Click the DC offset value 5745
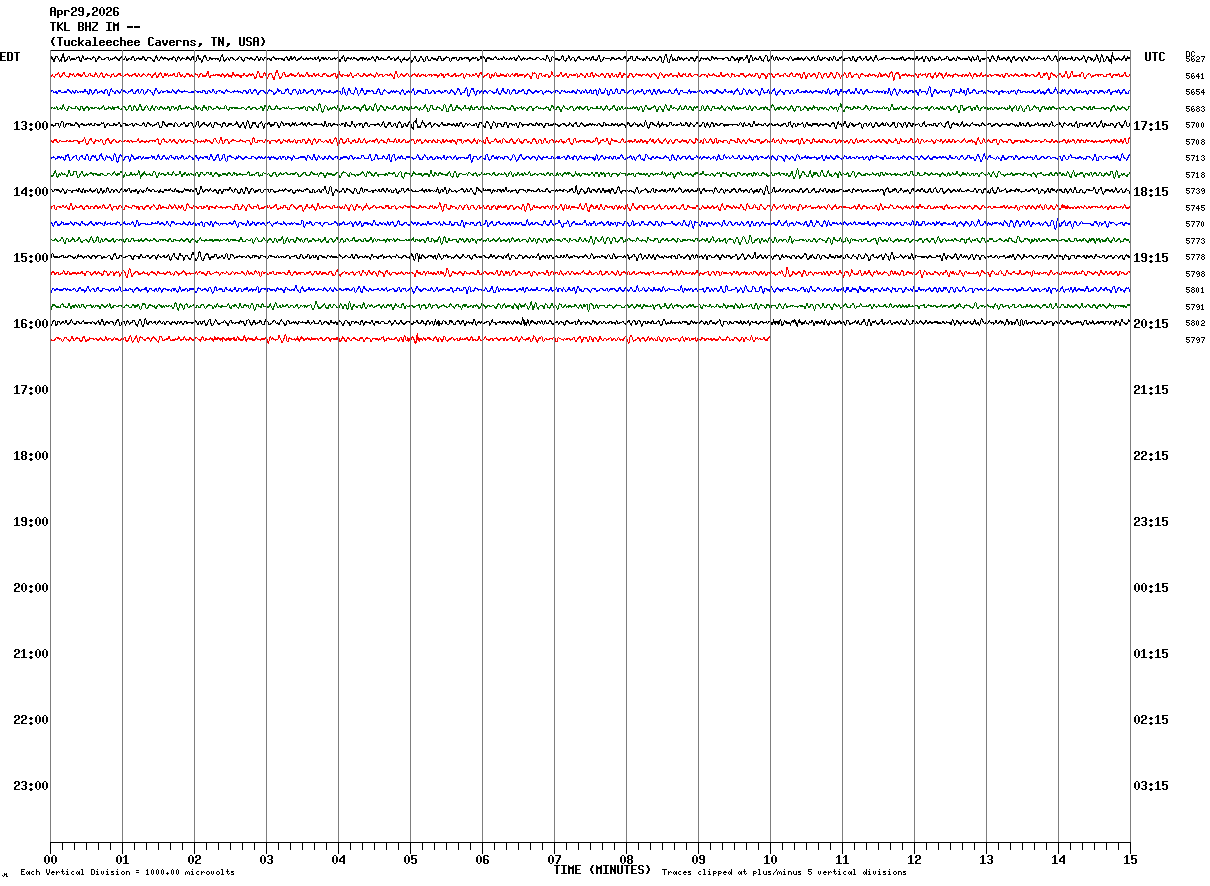Viewport: 1210px width, 886px height. point(1195,208)
